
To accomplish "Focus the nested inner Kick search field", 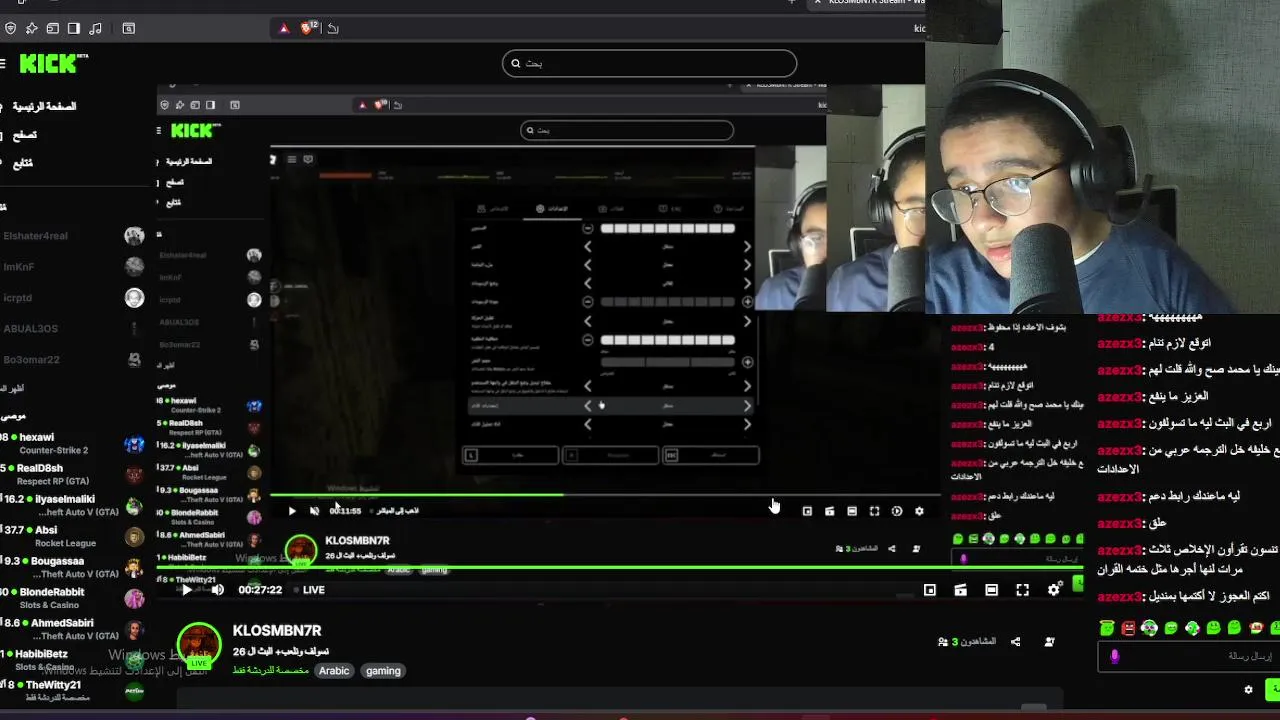I will pyautogui.click(x=627, y=130).
